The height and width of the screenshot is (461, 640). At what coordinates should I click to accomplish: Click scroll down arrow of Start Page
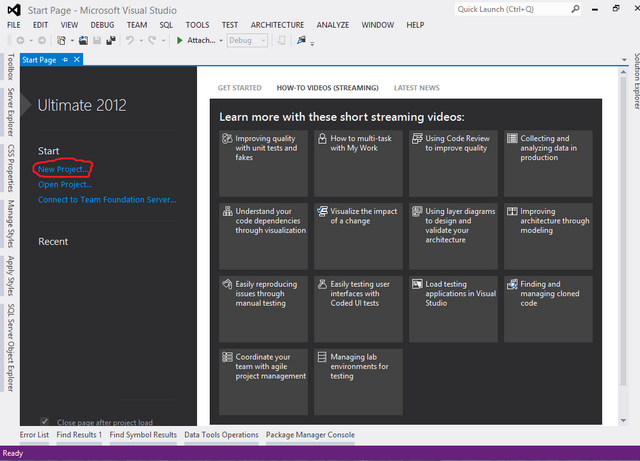click(623, 420)
